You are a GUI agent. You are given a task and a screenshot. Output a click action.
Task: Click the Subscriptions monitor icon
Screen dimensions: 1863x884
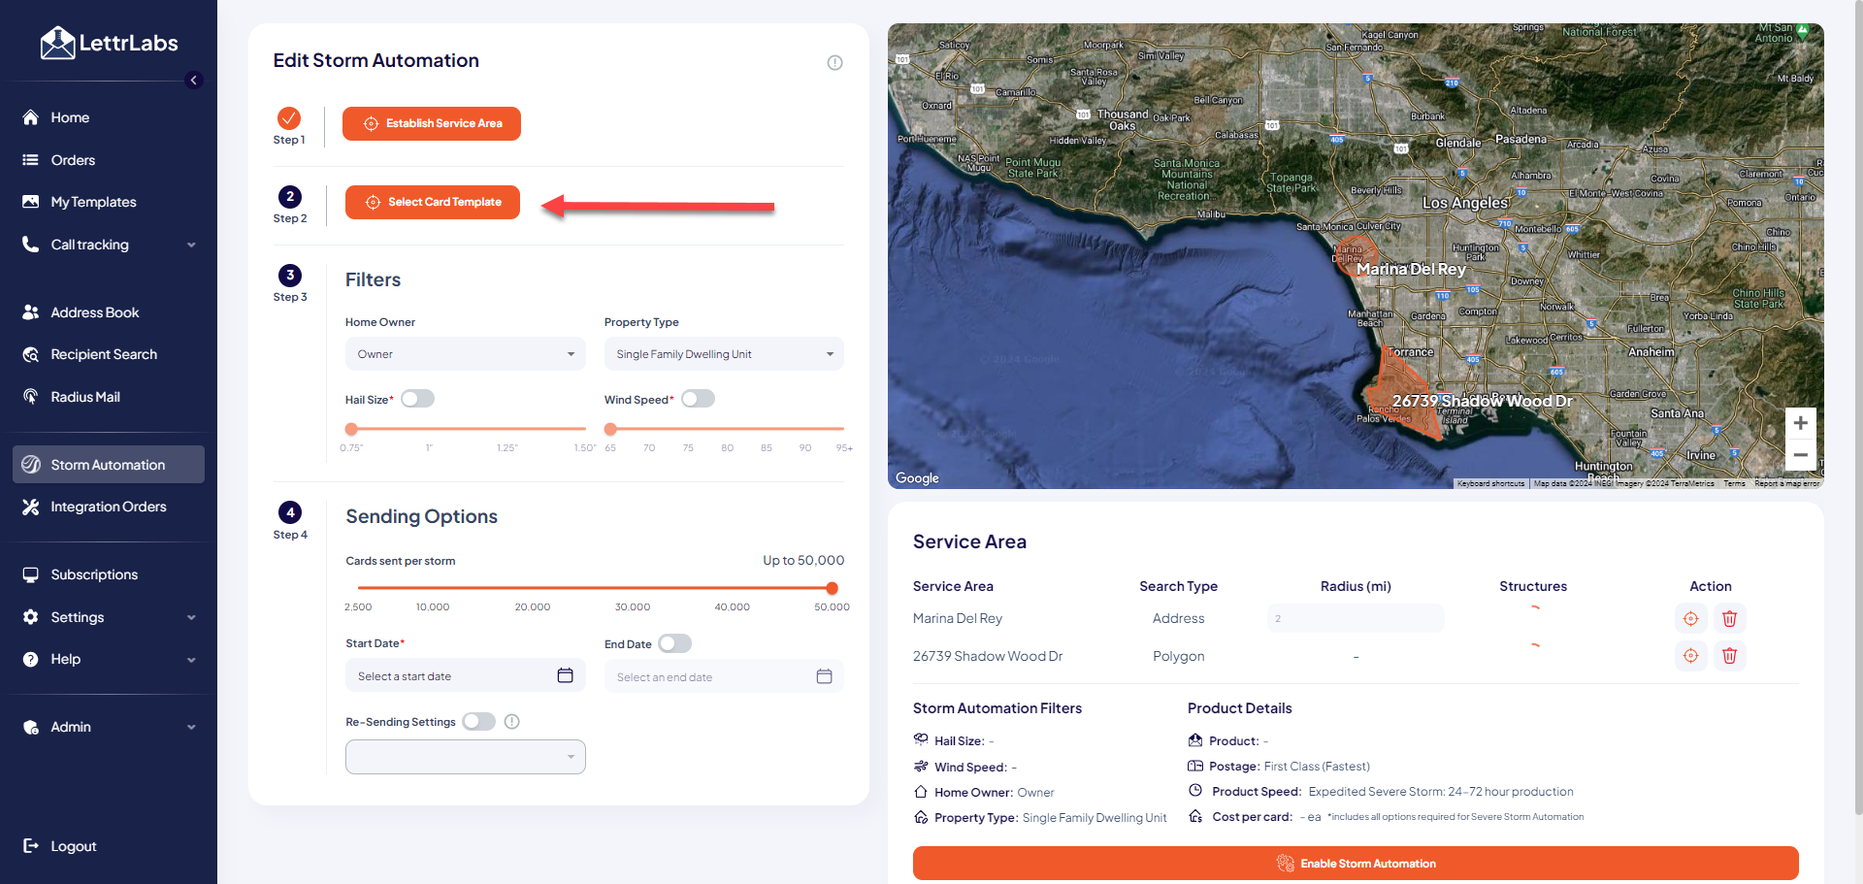point(31,575)
